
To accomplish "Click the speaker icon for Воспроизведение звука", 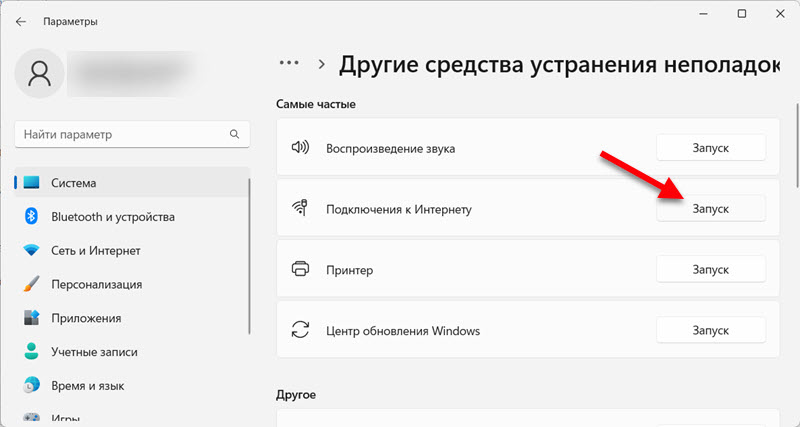I will (x=300, y=148).
